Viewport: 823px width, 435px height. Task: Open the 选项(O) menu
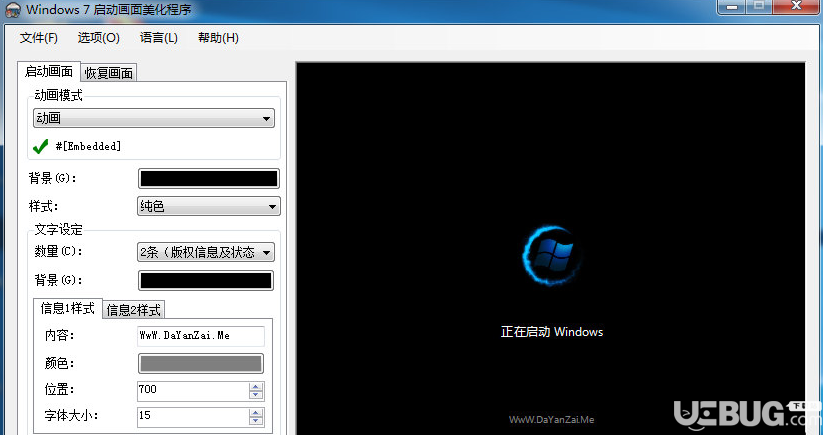[99, 38]
